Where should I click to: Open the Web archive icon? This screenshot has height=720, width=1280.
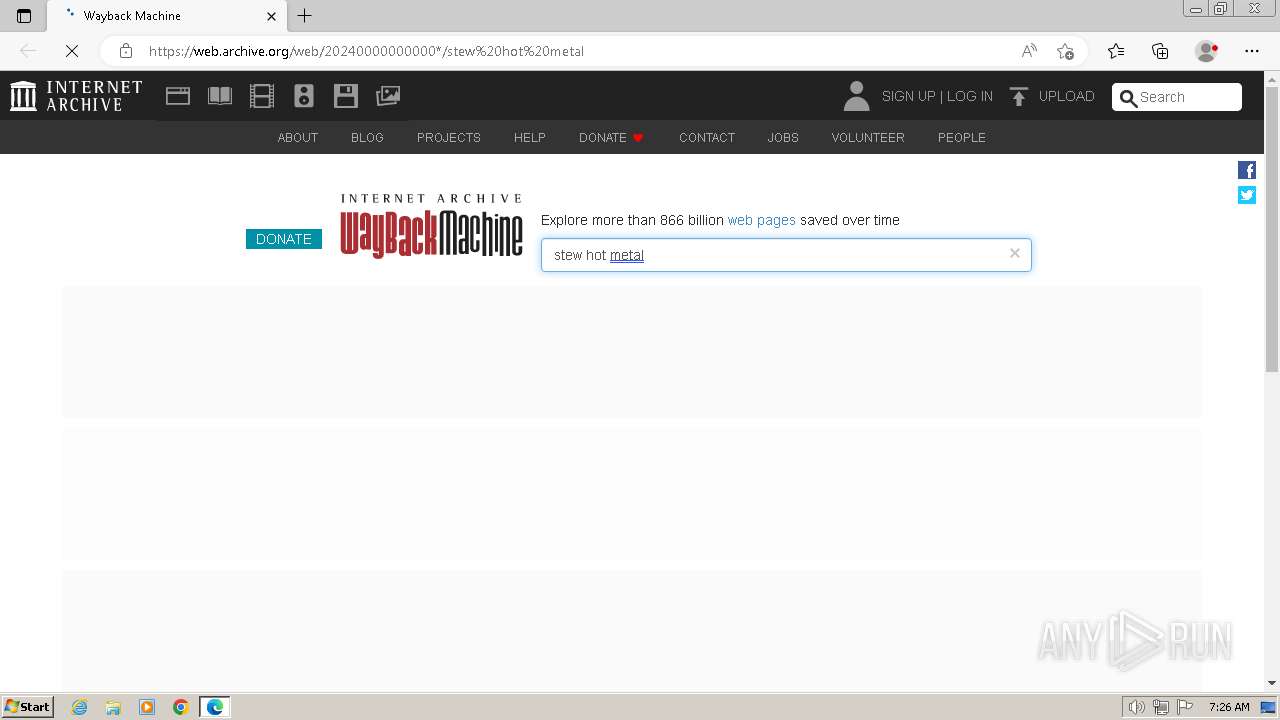178,96
